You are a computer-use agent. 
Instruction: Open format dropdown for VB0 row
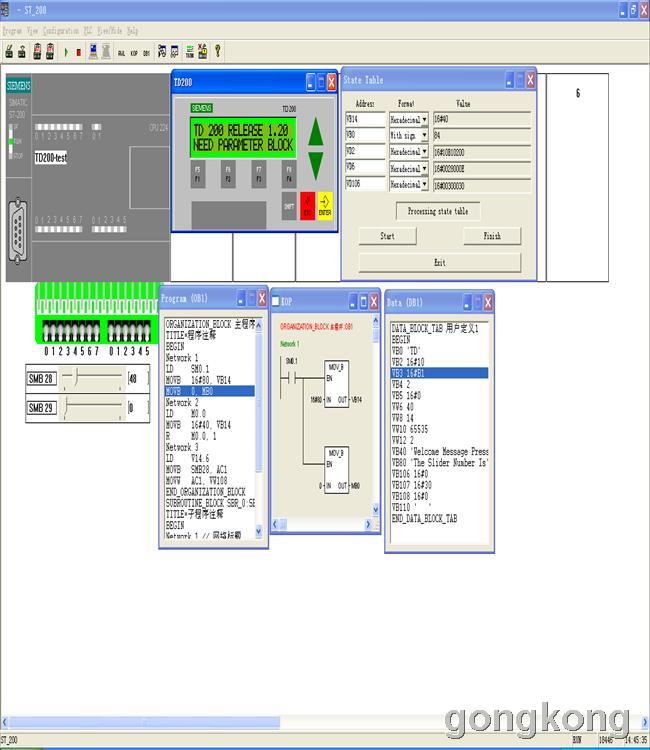point(424,135)
